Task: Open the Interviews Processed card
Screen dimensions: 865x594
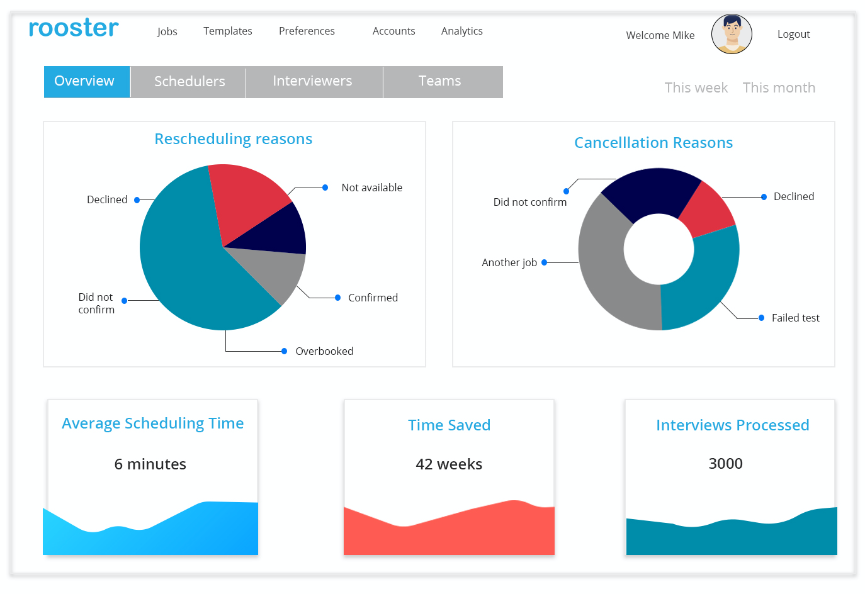Action: coord(732,477)
